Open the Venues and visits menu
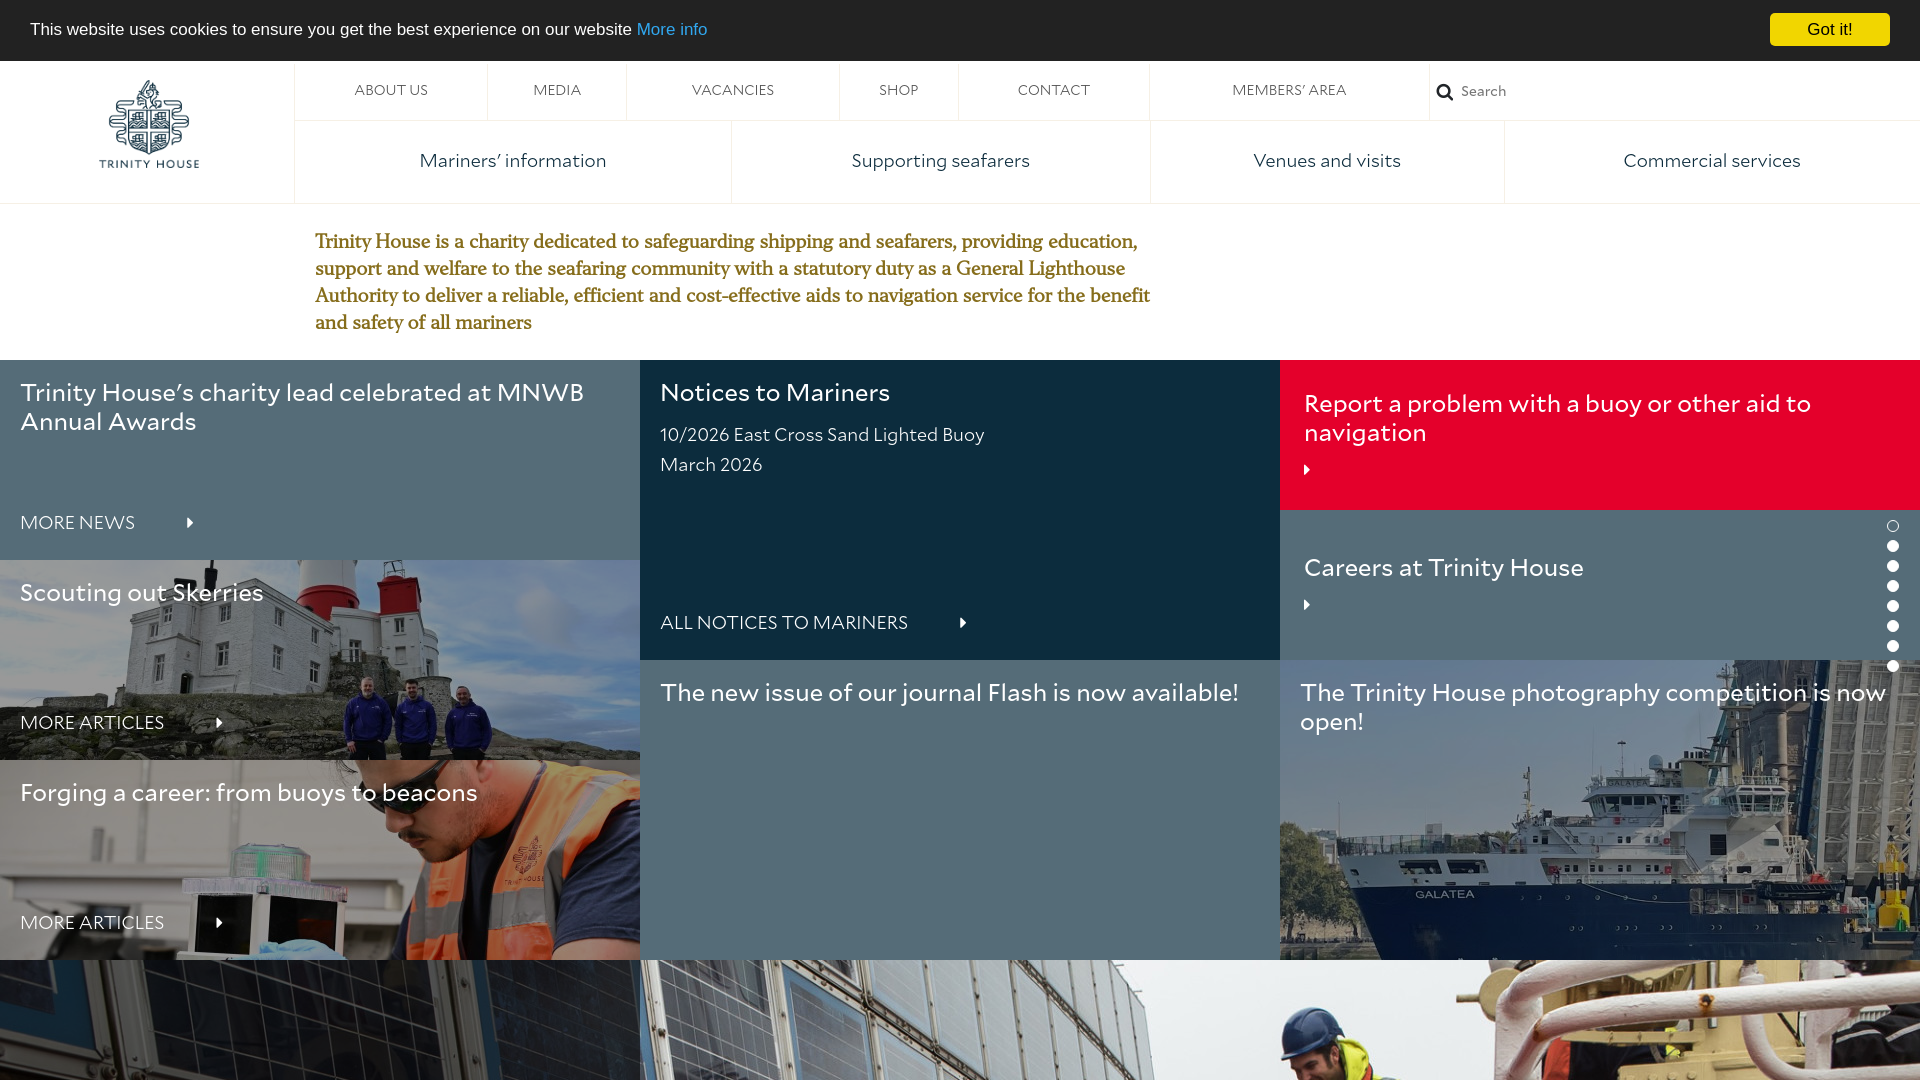The image size is (1920, 1080). (x=1327, y=161)
